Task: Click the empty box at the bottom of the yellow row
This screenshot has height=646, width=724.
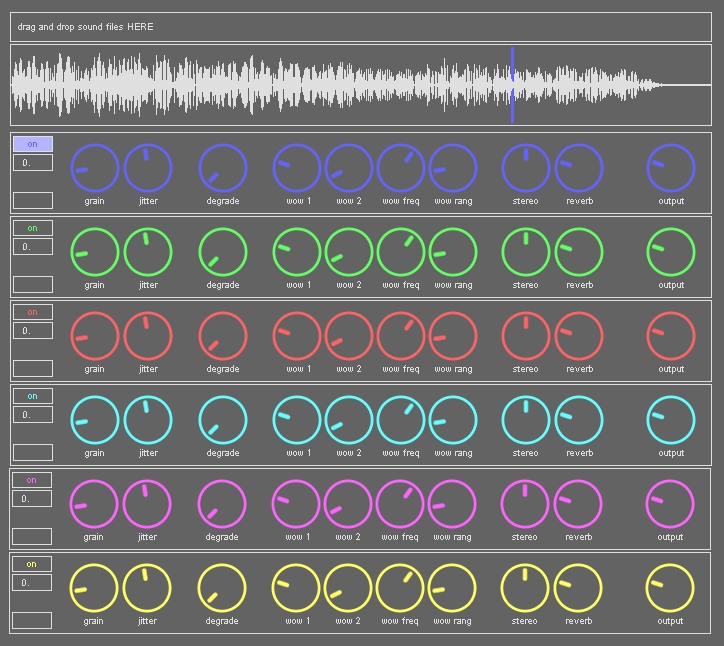Action: tap(32, 621)
